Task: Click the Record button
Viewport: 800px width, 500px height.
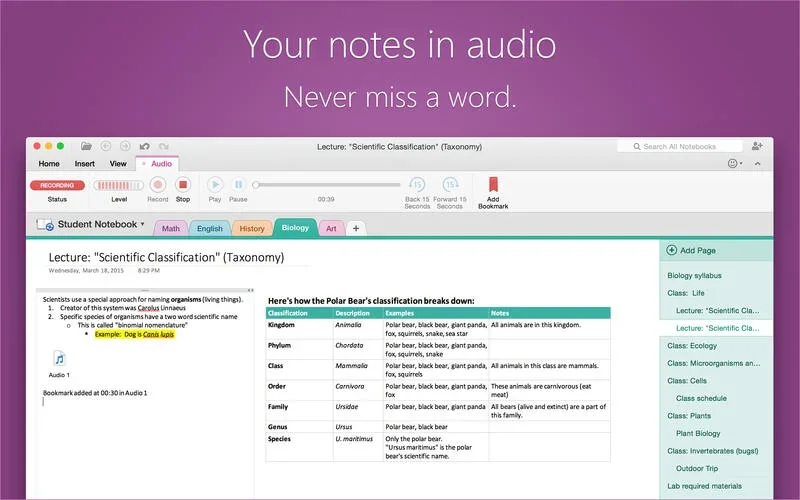Action: (x=158, y=189)
